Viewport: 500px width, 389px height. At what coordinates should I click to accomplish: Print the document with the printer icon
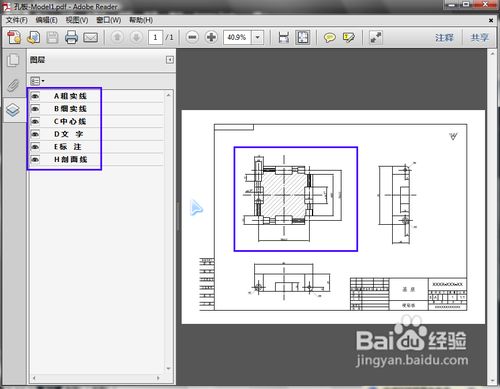(x=71, y=37)
